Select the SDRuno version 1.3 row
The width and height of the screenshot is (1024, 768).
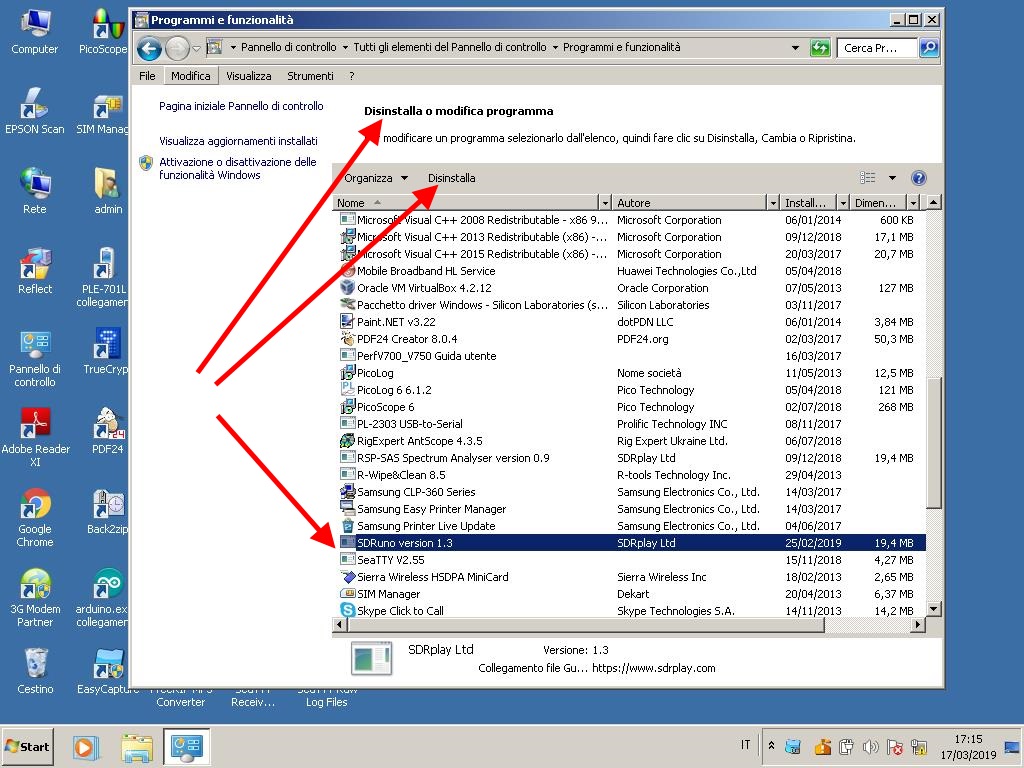(x=630, y=542)
